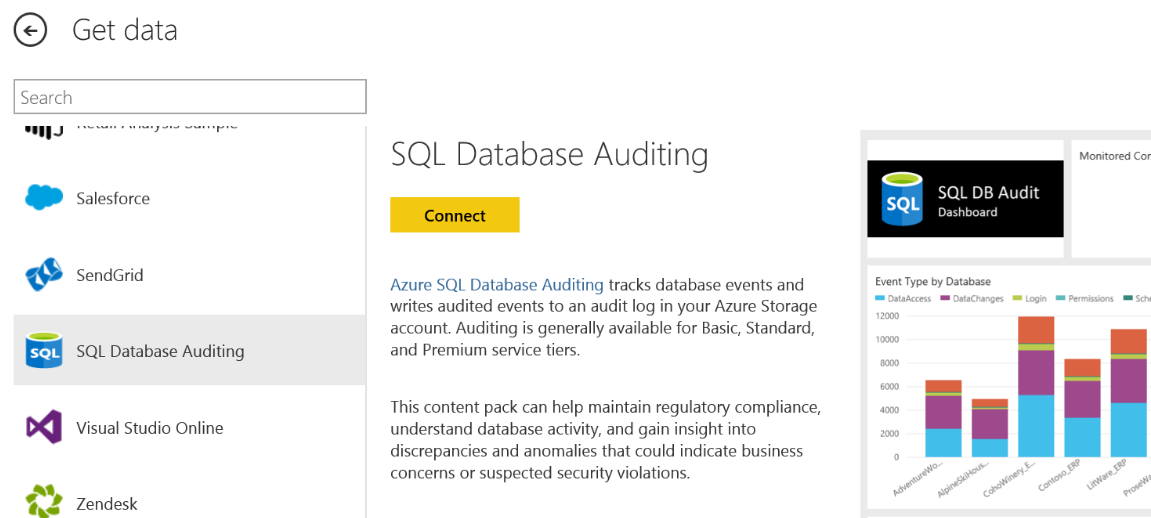Click the SQL icon in dashboard preview

(x=902, y=199)
